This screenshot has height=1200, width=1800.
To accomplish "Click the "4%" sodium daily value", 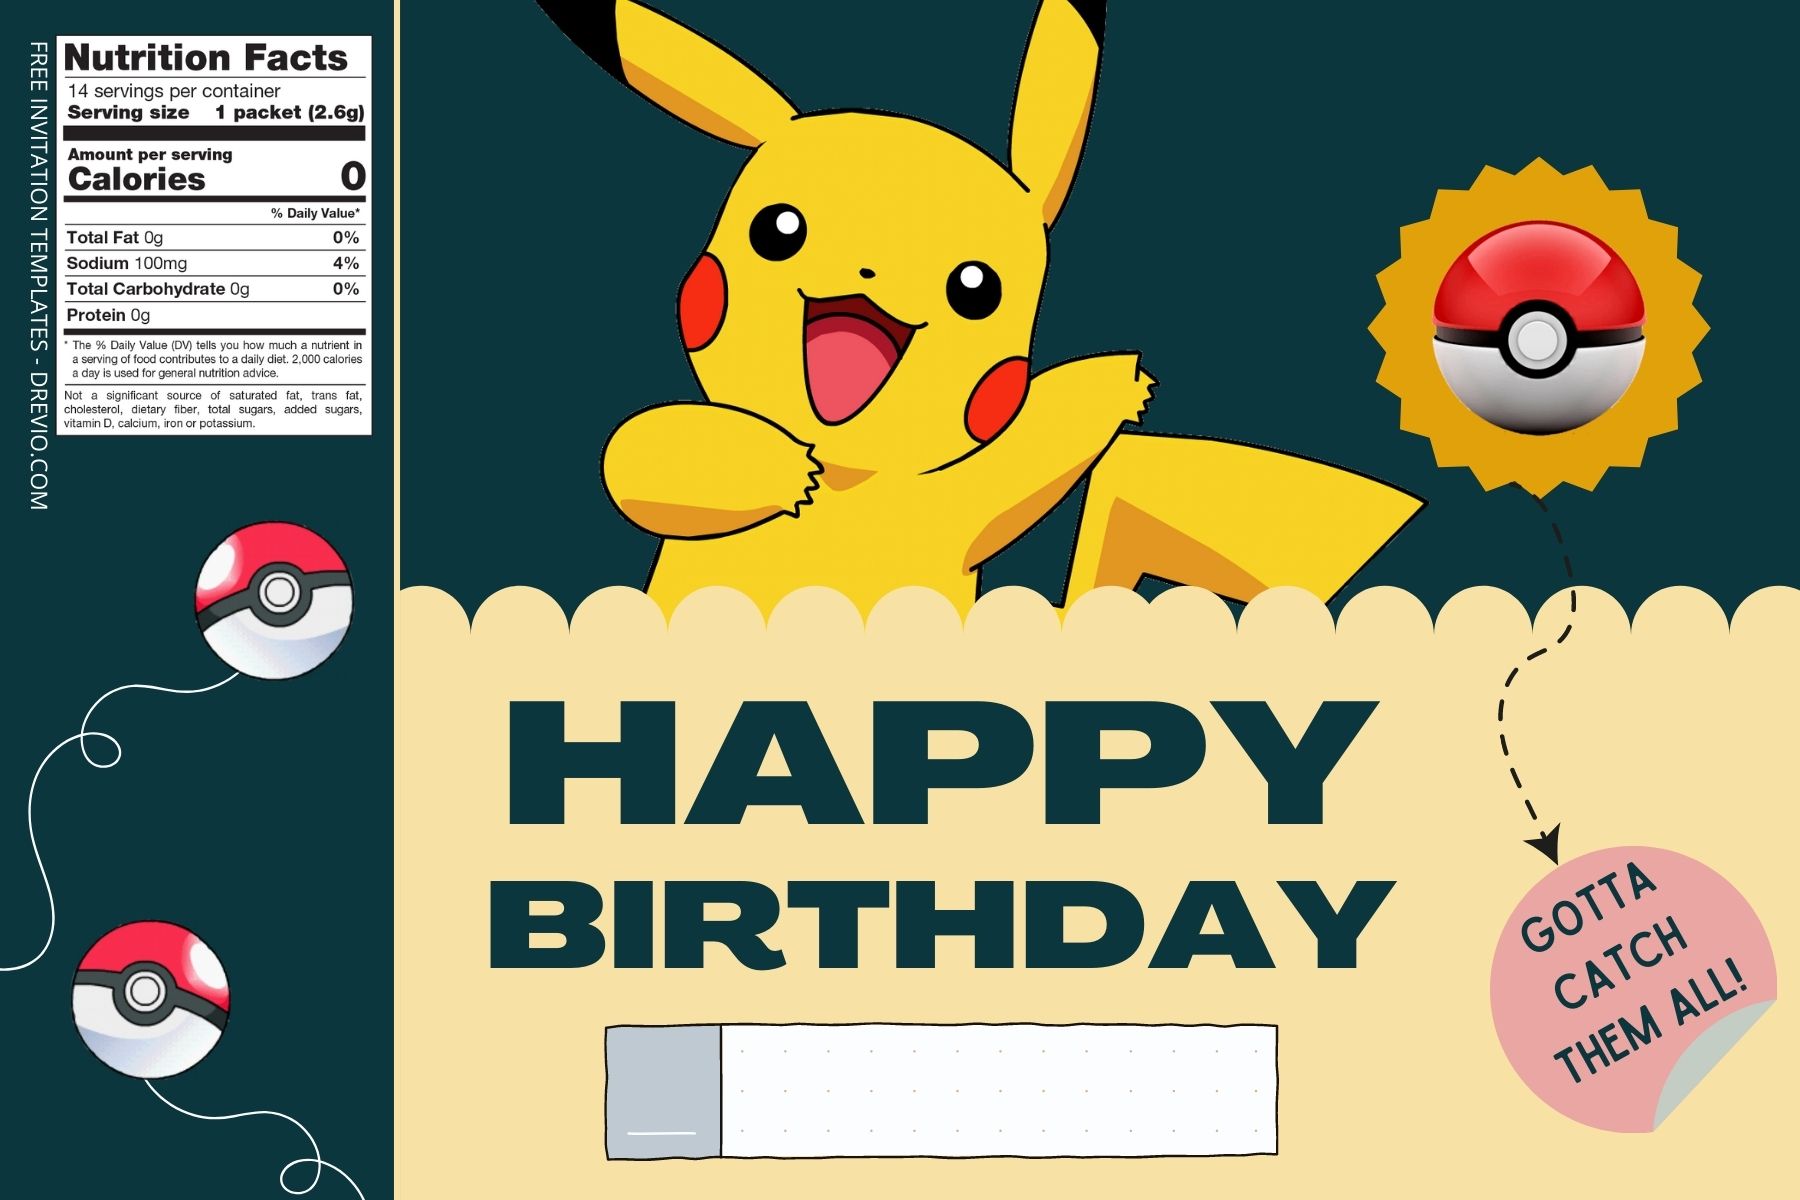I will point(346,263).
